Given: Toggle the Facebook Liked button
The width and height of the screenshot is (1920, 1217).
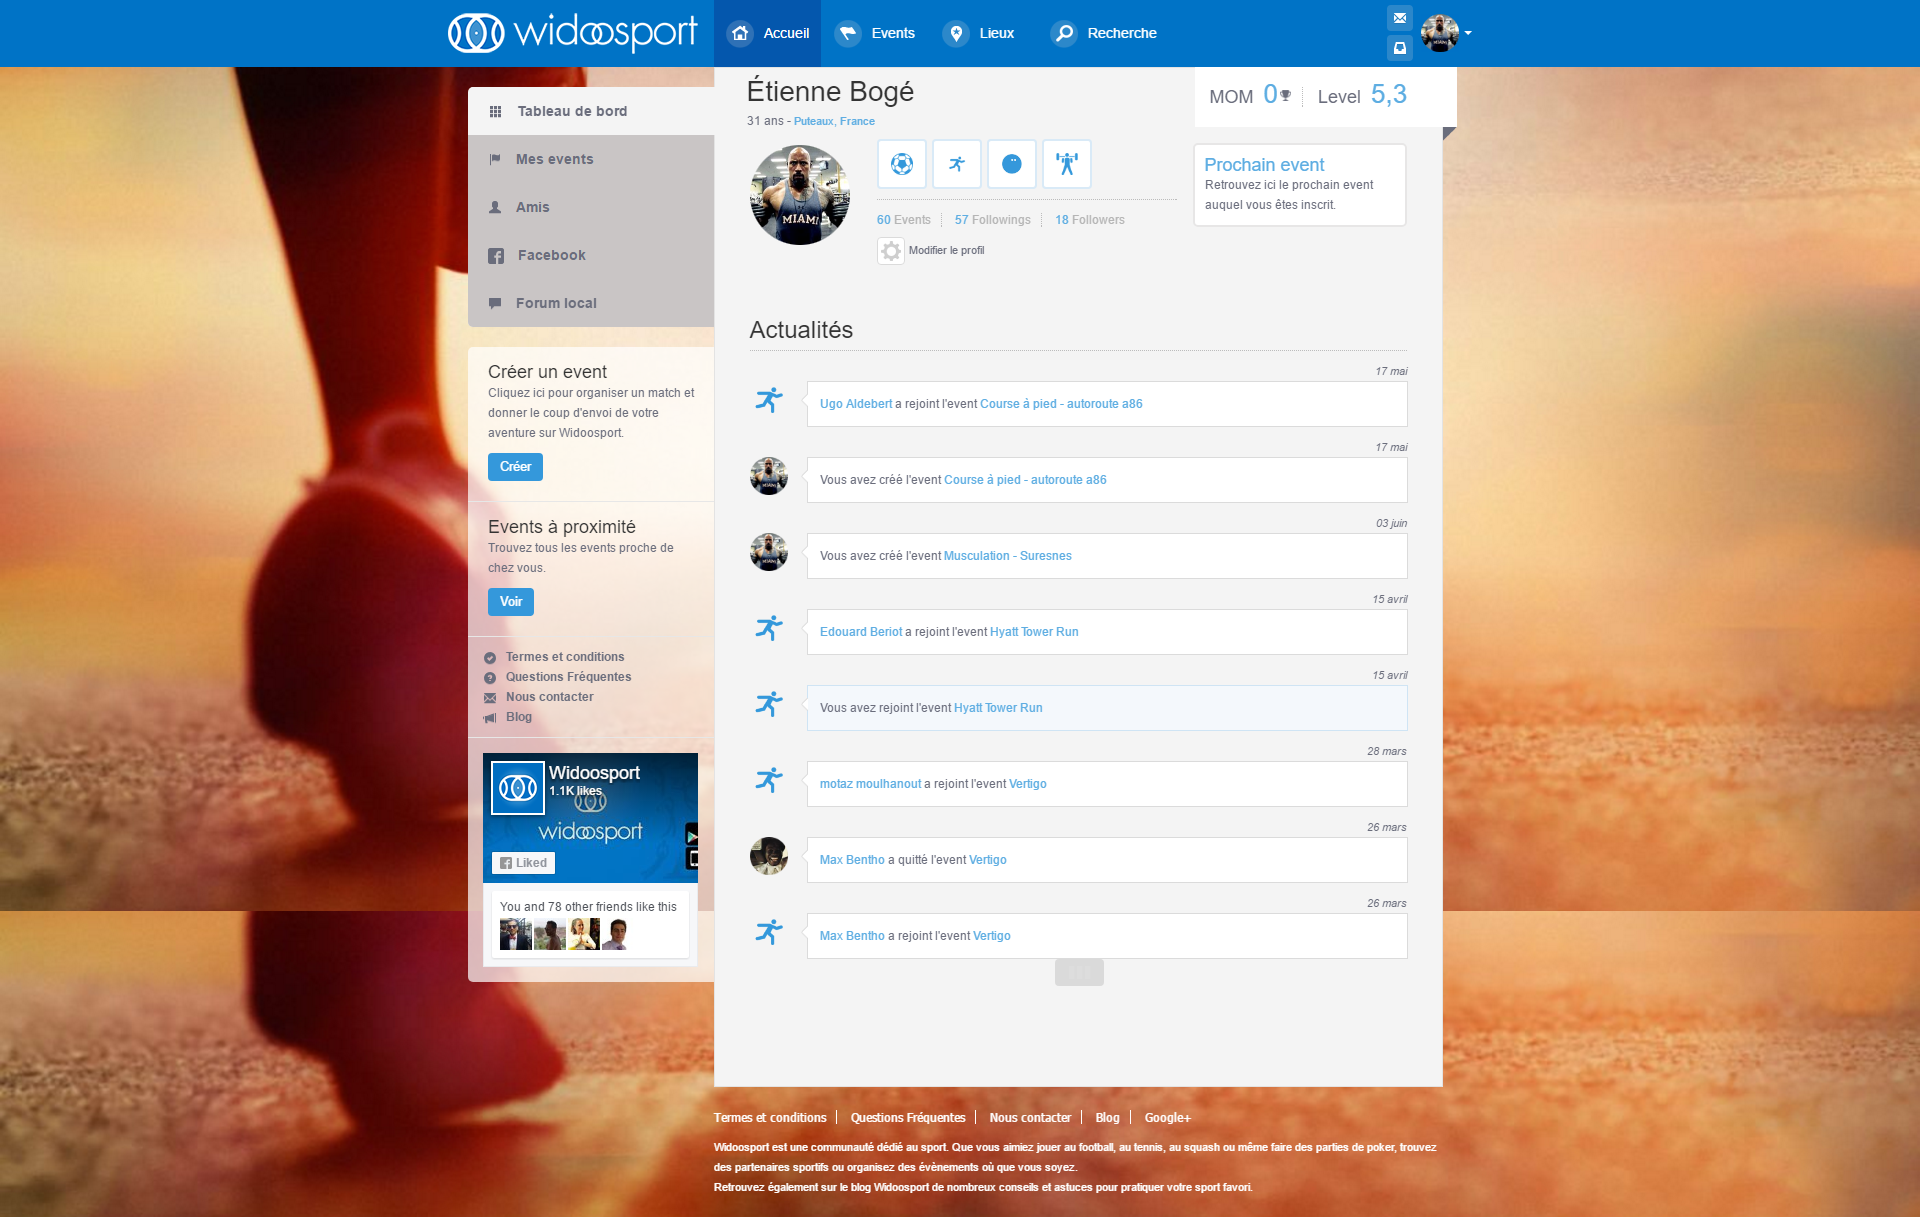Looking at the screenshot, I should pos(523,863).
